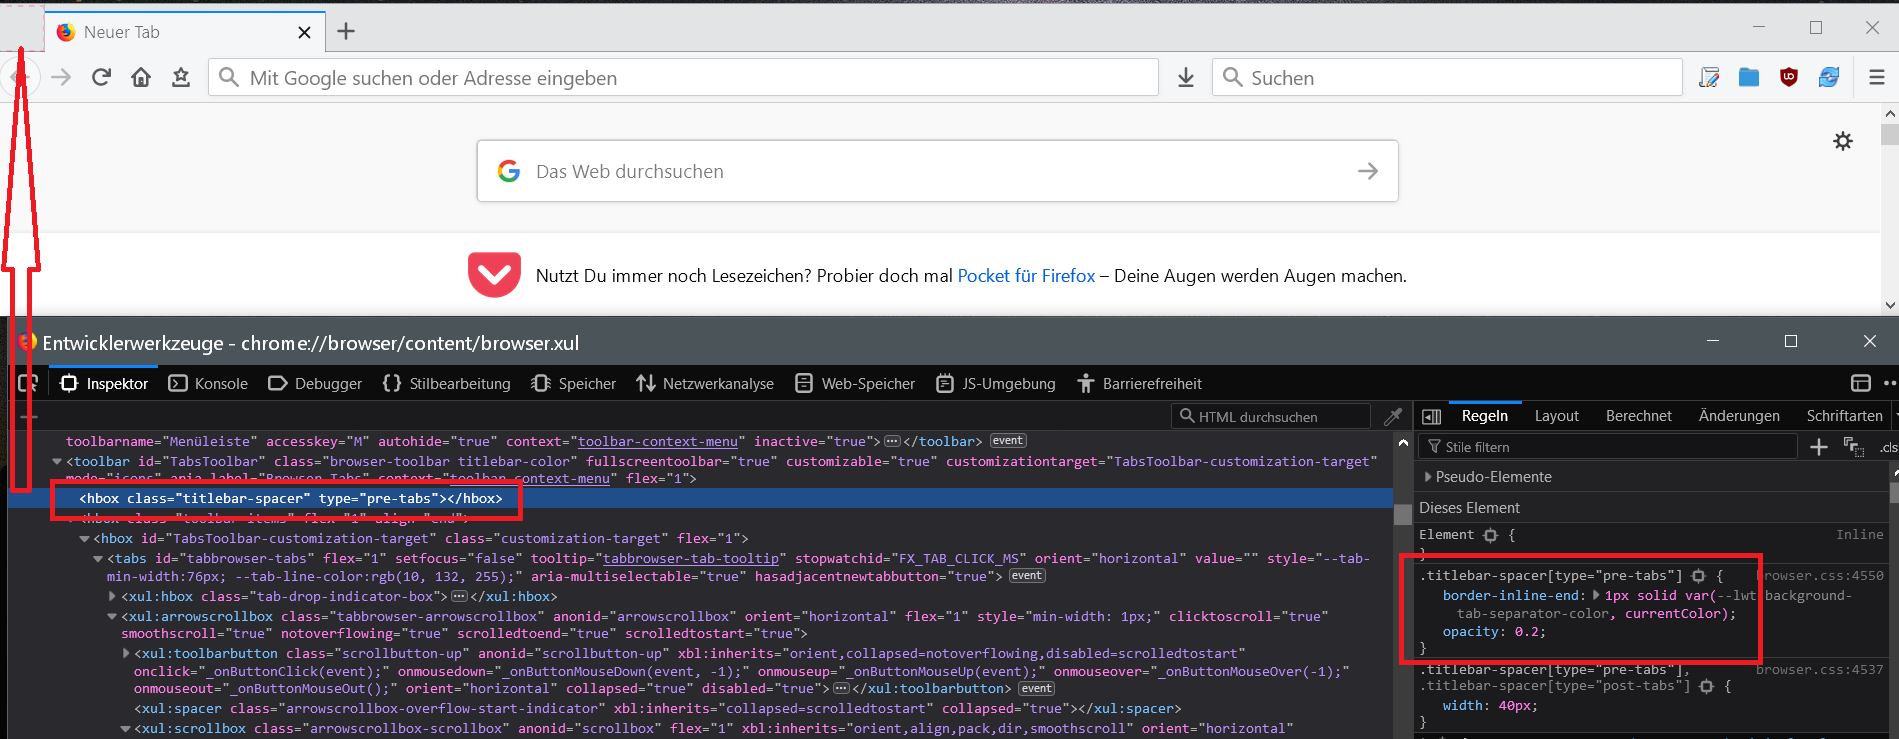Add a new CSS rule with plus
1899x739 pixels.
(1819, 447)
